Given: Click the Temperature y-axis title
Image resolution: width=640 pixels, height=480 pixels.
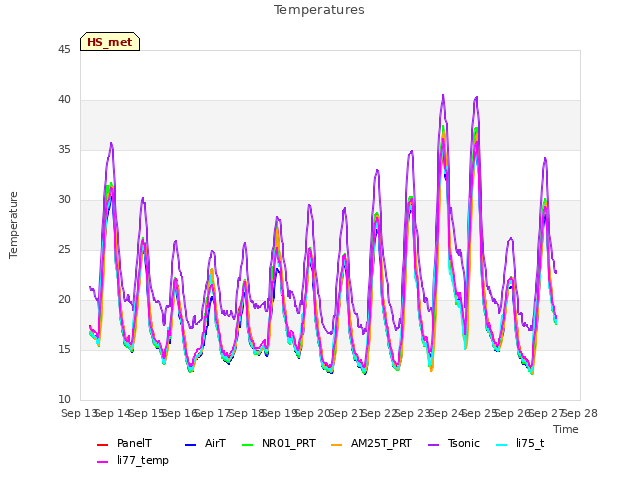Looking at the screenshot, I should tap(13, 225).
